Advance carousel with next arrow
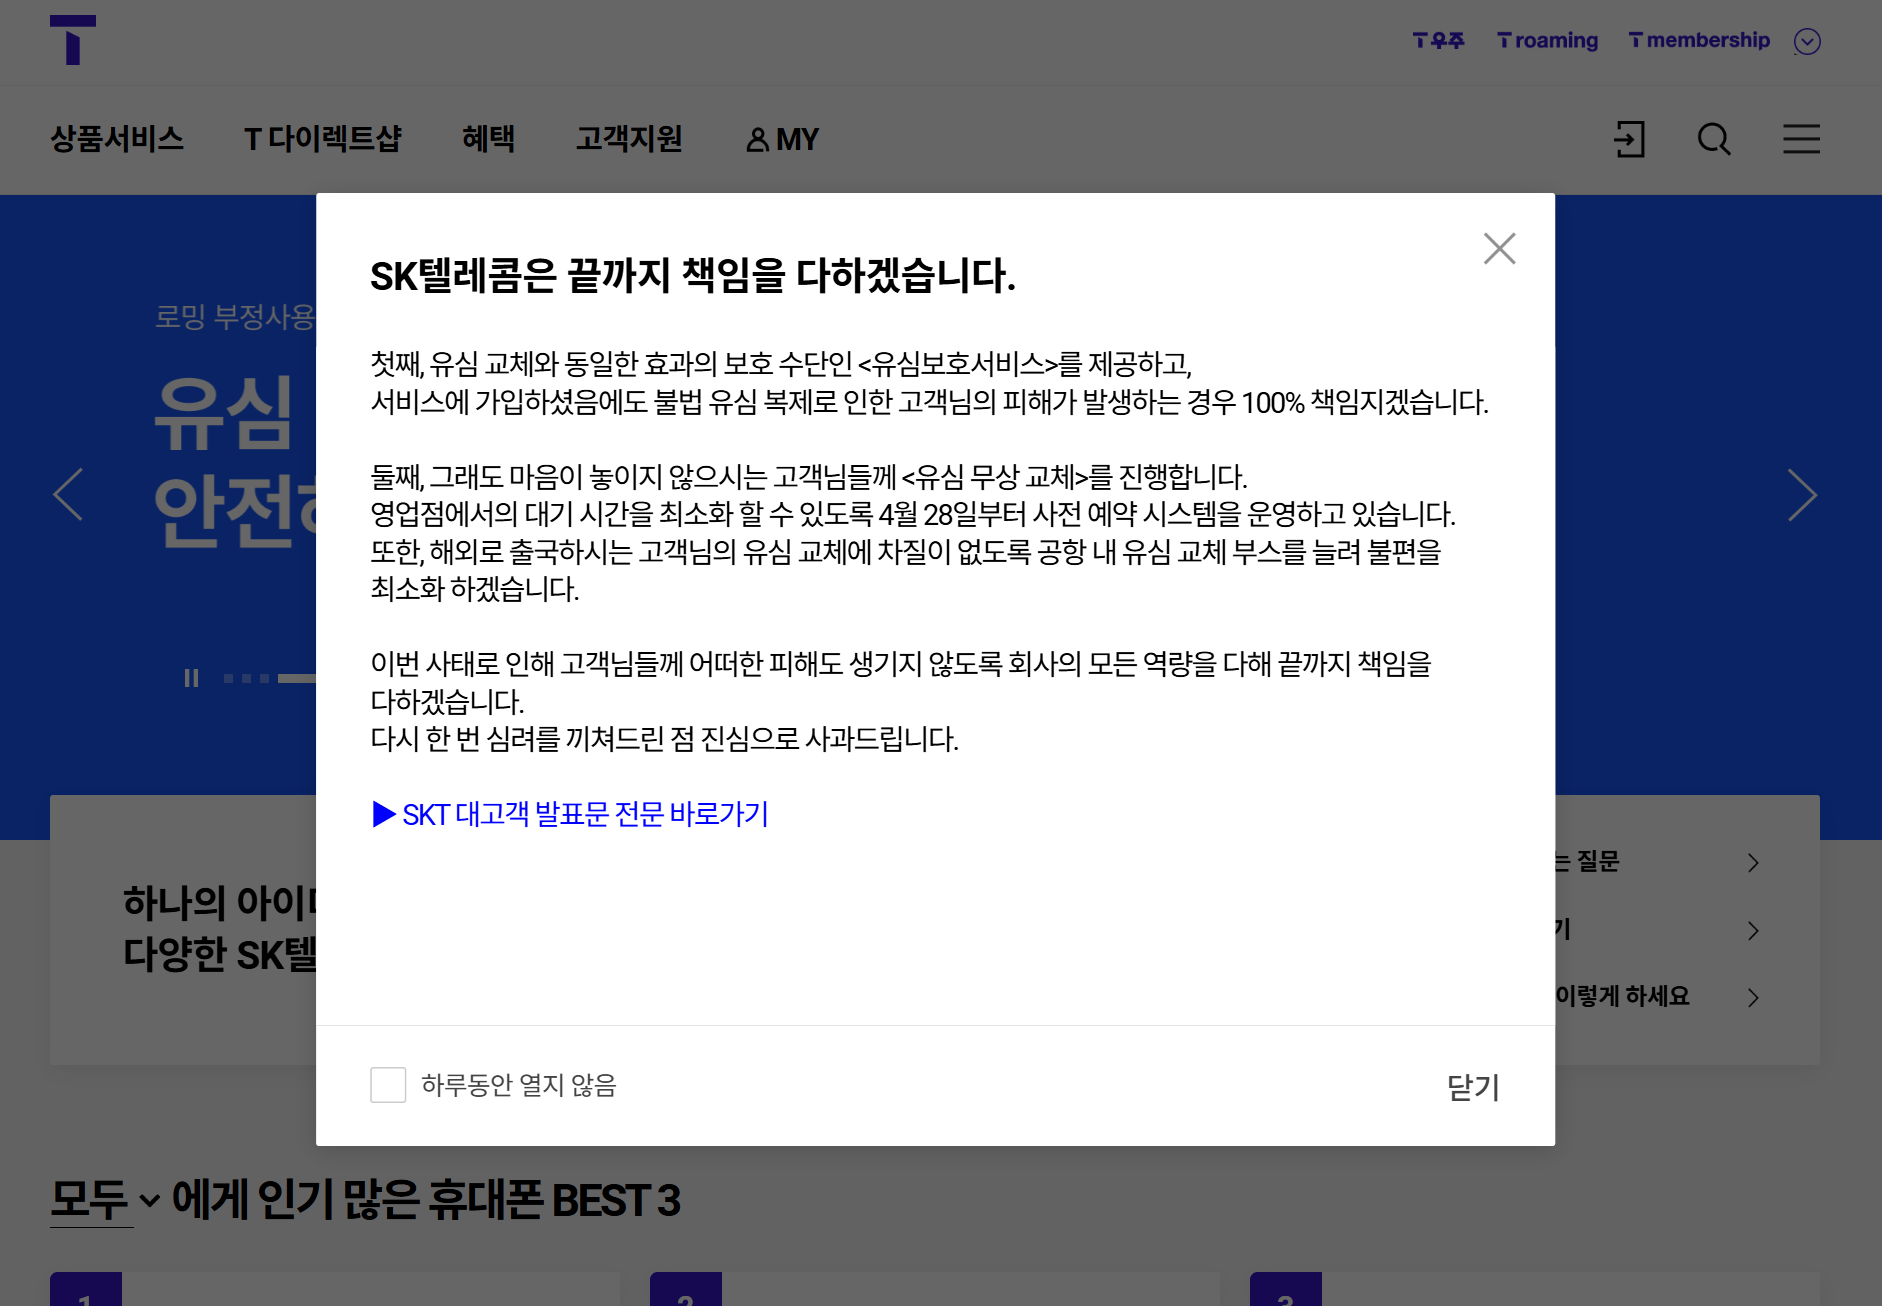 (1802, 494)
